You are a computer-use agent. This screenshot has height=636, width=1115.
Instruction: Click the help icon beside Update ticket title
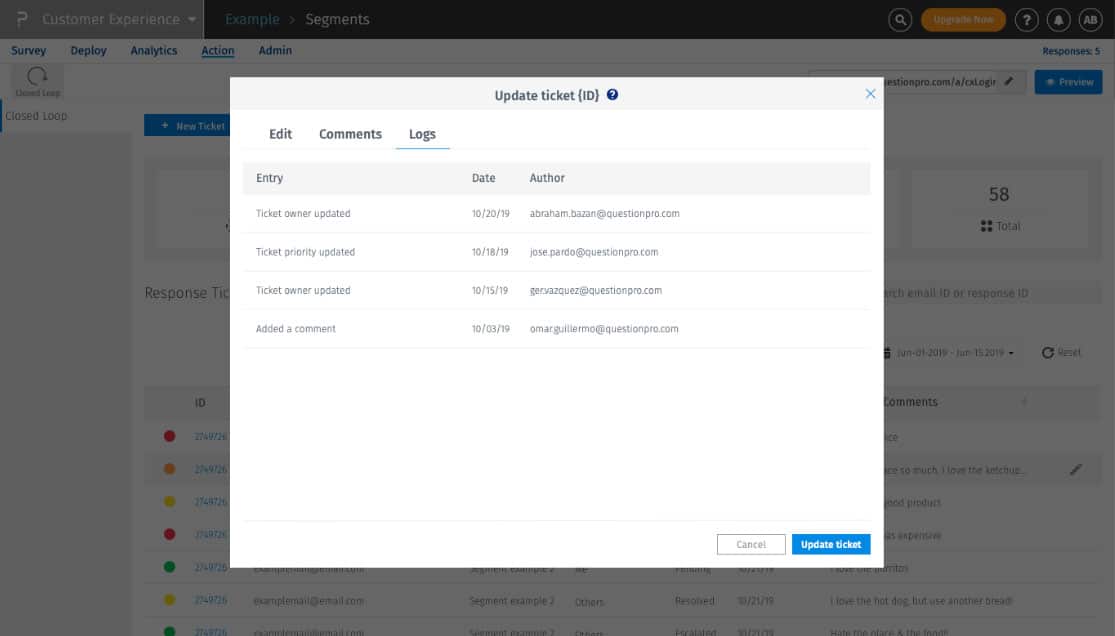(x=612, y=95)
